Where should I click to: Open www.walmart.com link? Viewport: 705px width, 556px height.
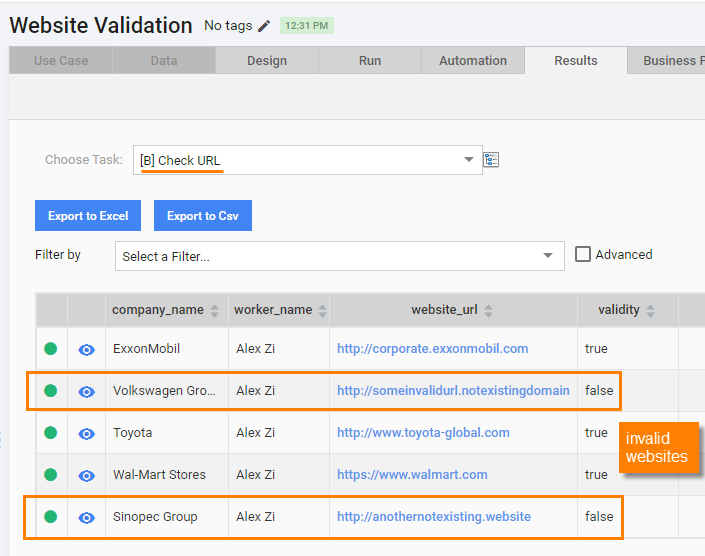pyautogui.click(x=412, y=474)
